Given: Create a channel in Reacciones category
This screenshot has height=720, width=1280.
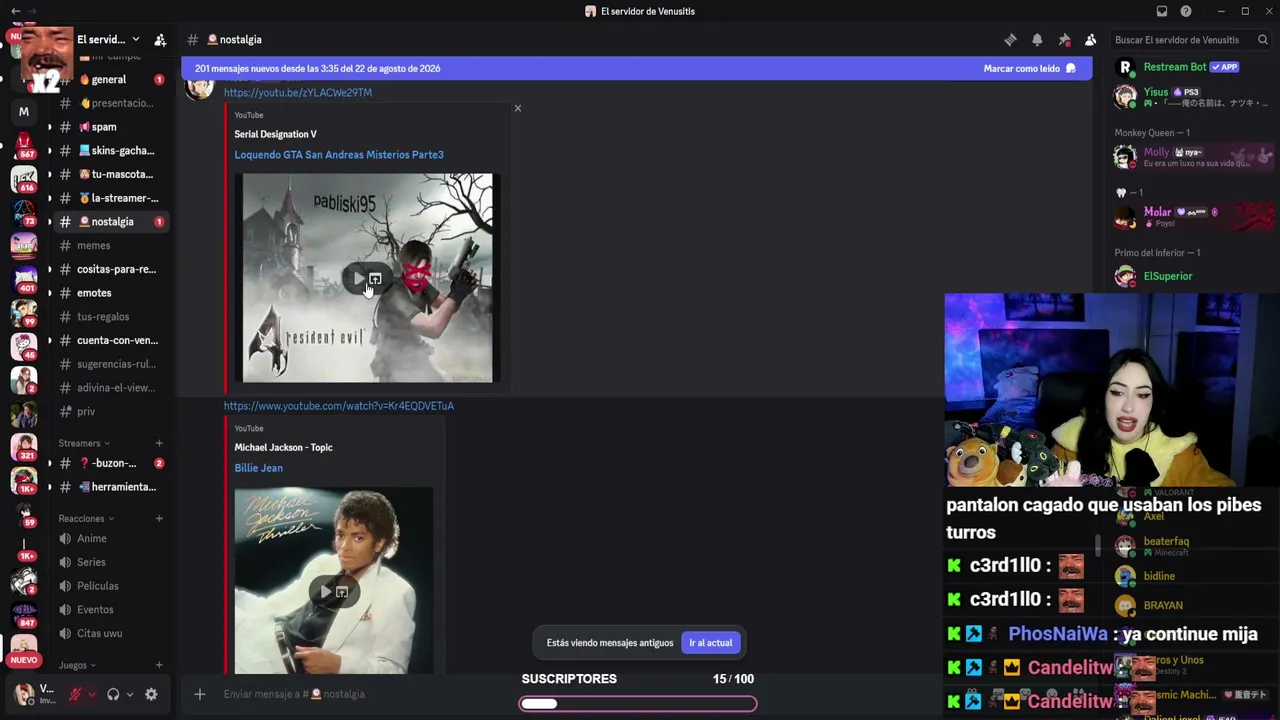Looking at the screenshot, I should 159,519.
